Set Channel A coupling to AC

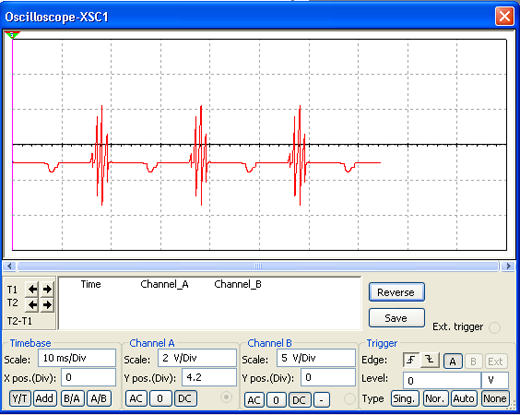click(136, 398)
